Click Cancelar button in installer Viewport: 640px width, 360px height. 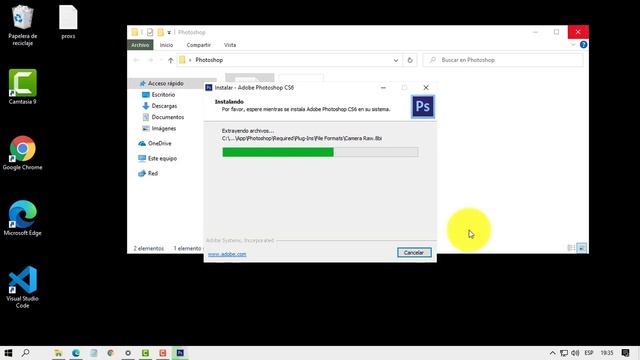pyautogui.click(x=414, y=253)
